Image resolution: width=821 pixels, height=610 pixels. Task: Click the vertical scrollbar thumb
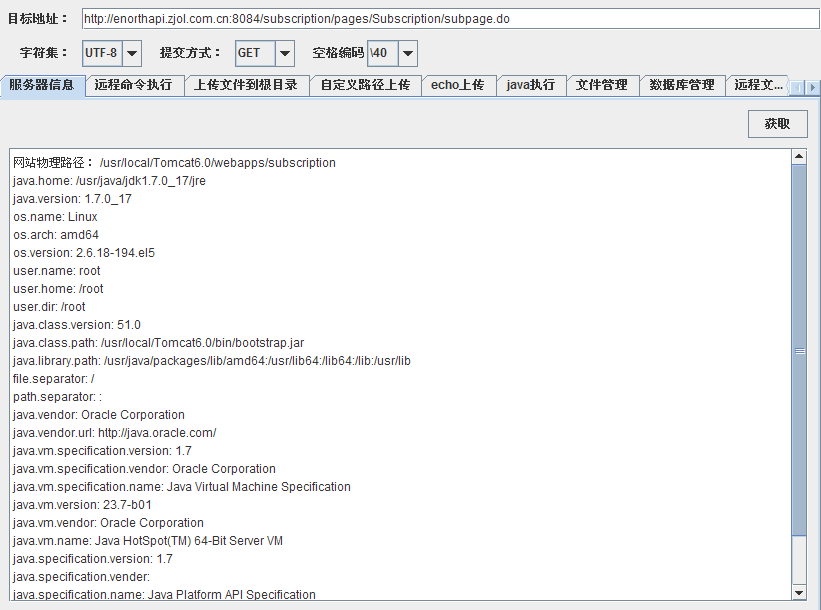tap(799, 350)
